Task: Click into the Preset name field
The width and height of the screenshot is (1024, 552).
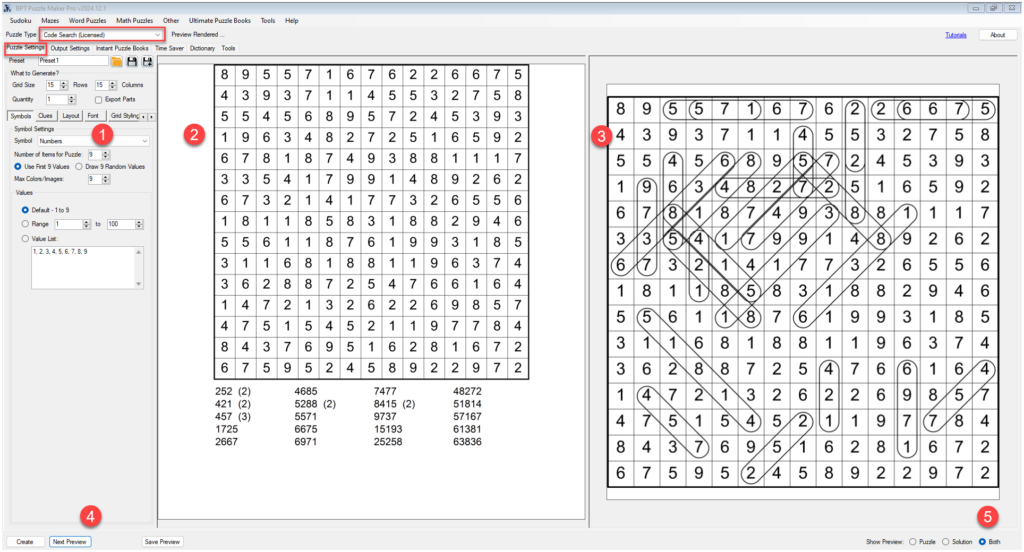Action: coord(72,61)
